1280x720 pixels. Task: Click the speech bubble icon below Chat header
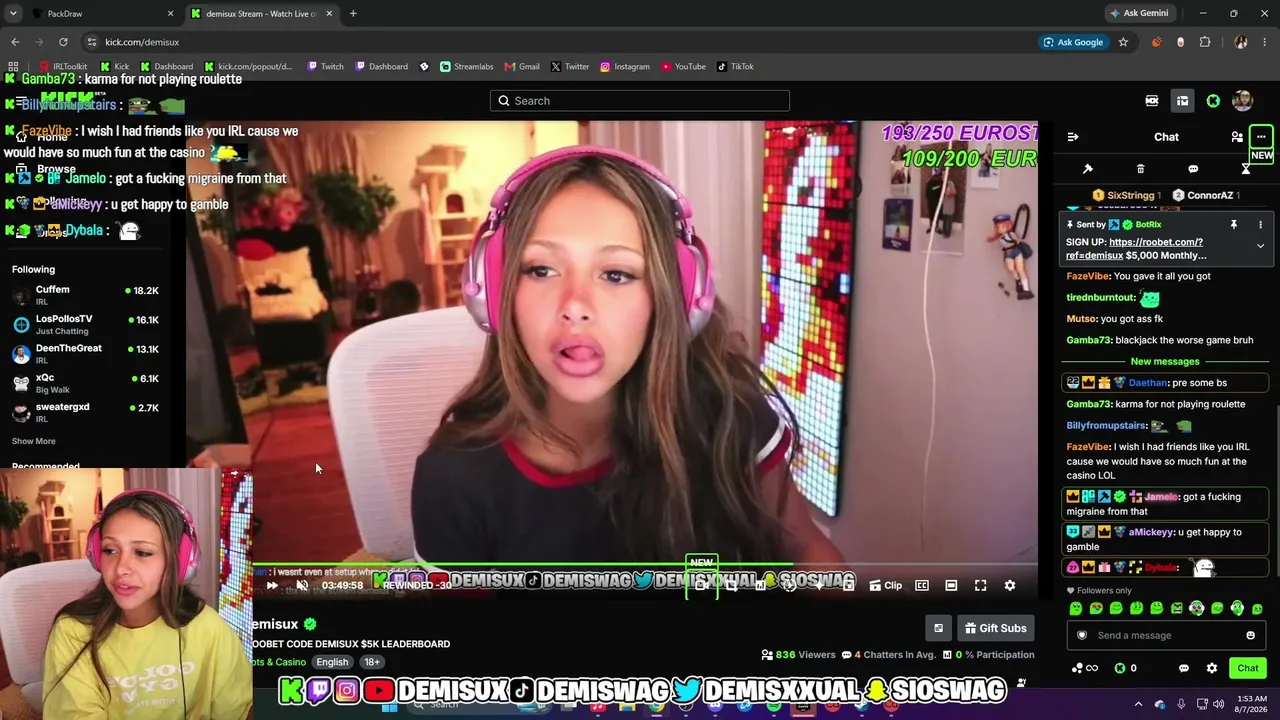(1193, 169)
